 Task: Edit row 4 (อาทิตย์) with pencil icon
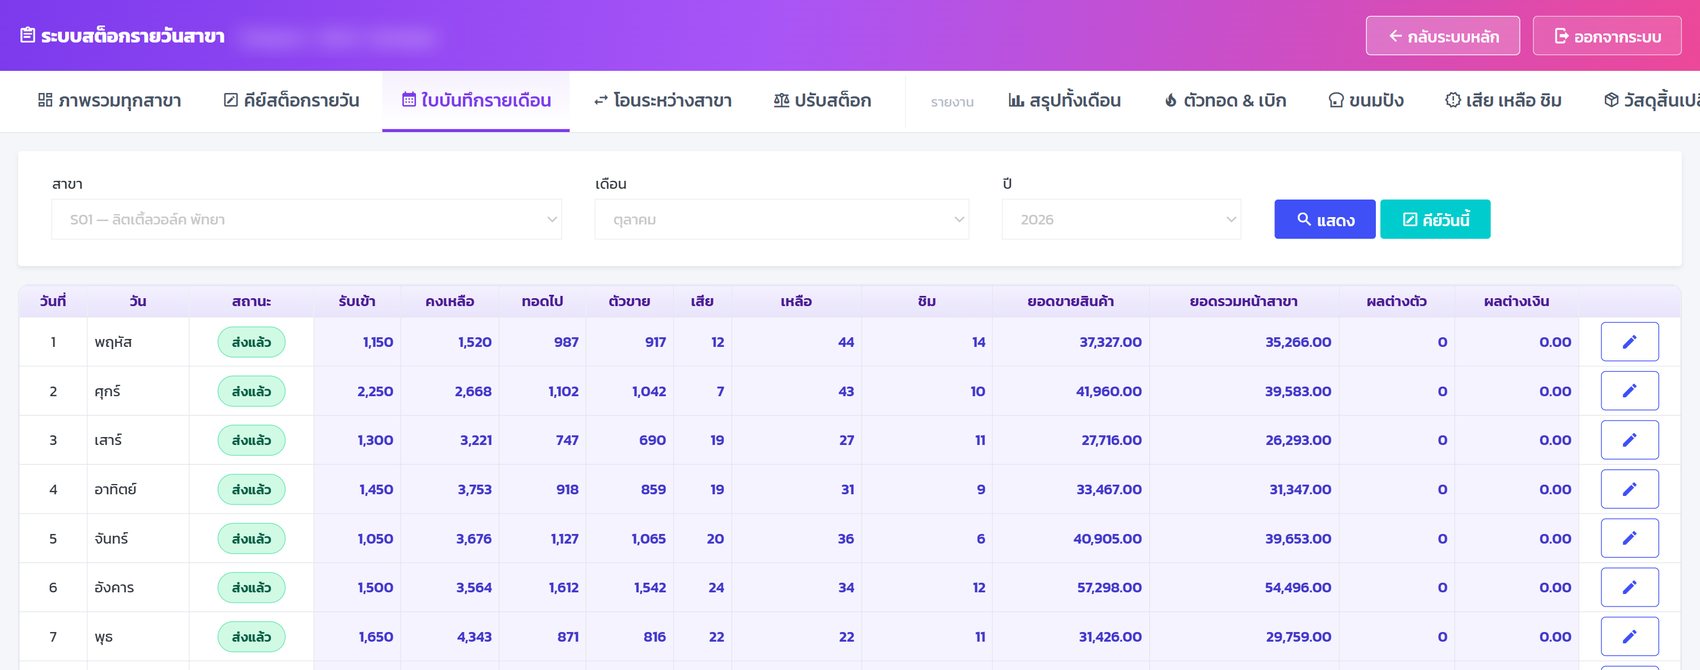[x=1629, y=489]
